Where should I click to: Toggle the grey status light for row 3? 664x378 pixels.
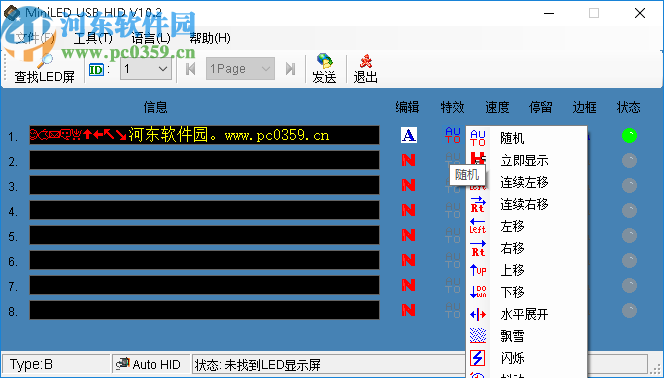[x=629, y=185]
